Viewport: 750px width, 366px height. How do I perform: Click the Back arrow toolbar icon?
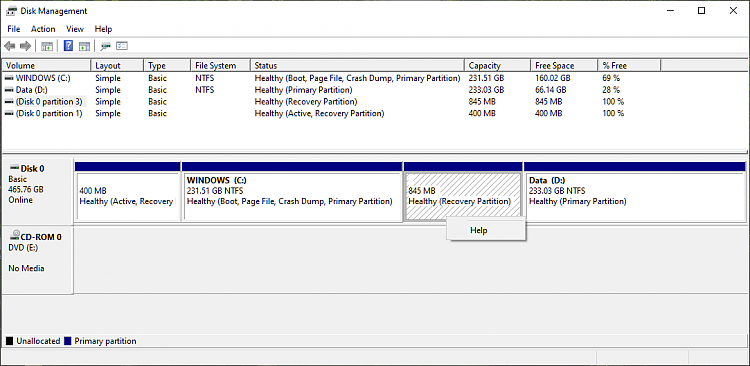click(10, 46)
